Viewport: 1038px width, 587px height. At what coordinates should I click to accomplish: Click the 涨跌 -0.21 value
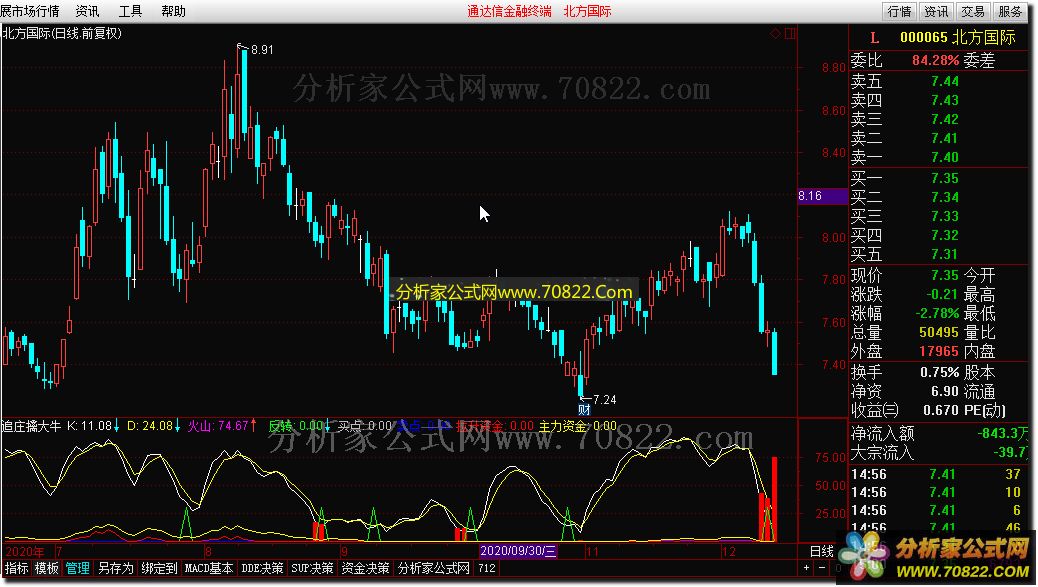click(941, 294)
